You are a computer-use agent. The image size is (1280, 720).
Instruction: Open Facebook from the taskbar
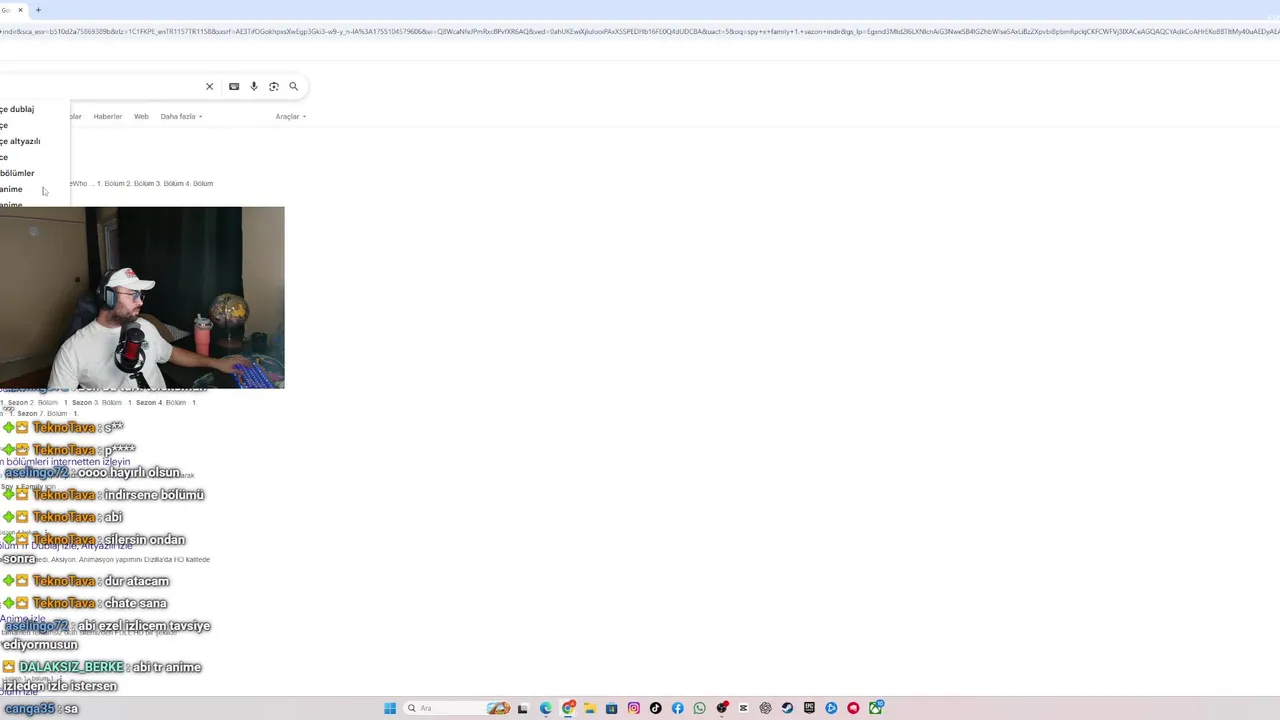pos(677,708)
